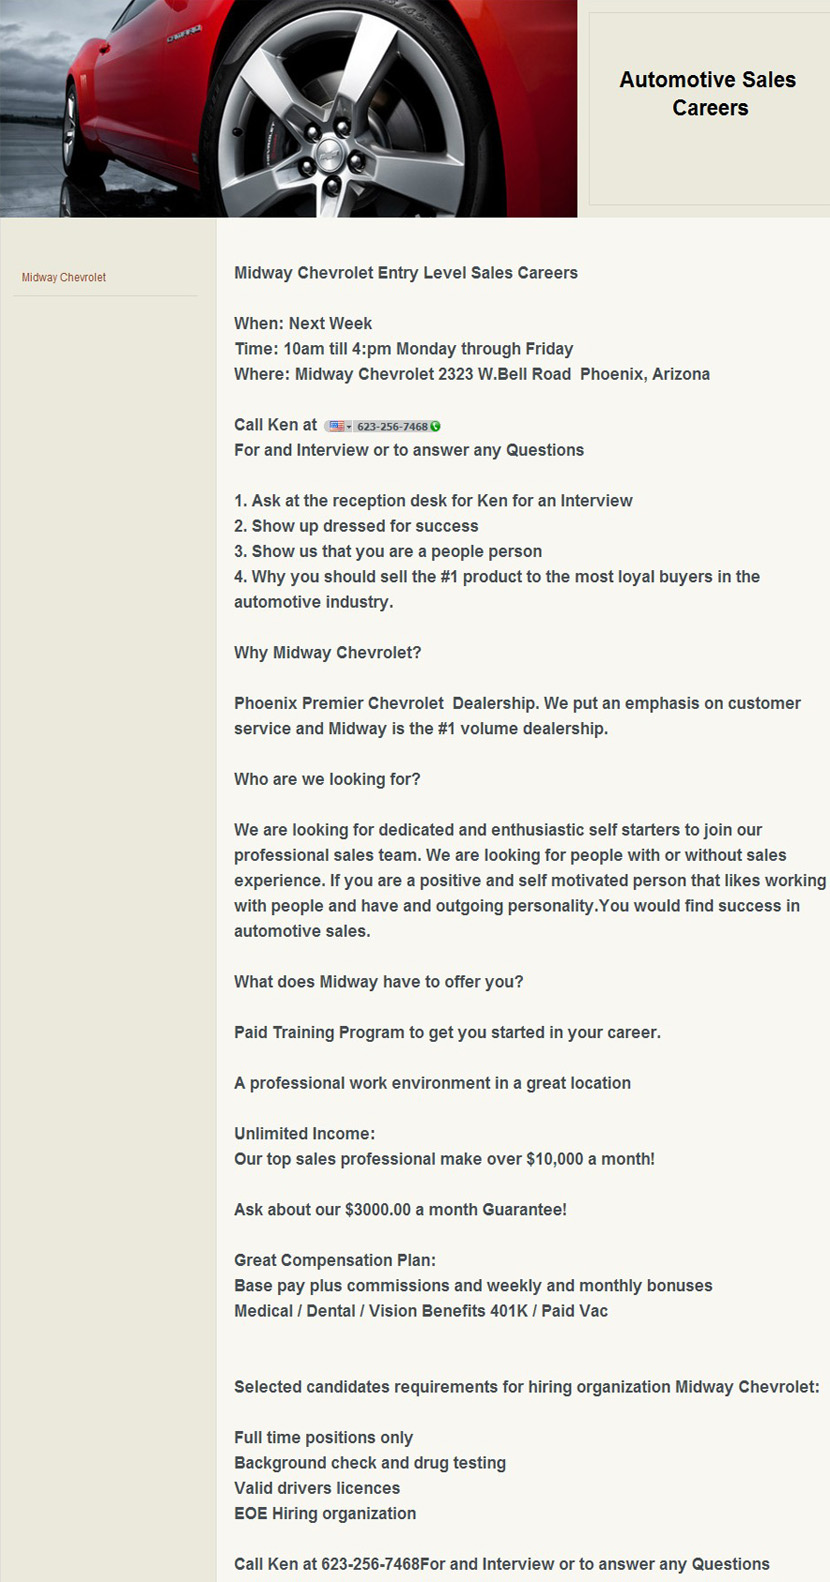Click the US flag icon beside phone number
Image resolution: width=830 pixels, height=1582 pixels.
click(x=336, y=426)
